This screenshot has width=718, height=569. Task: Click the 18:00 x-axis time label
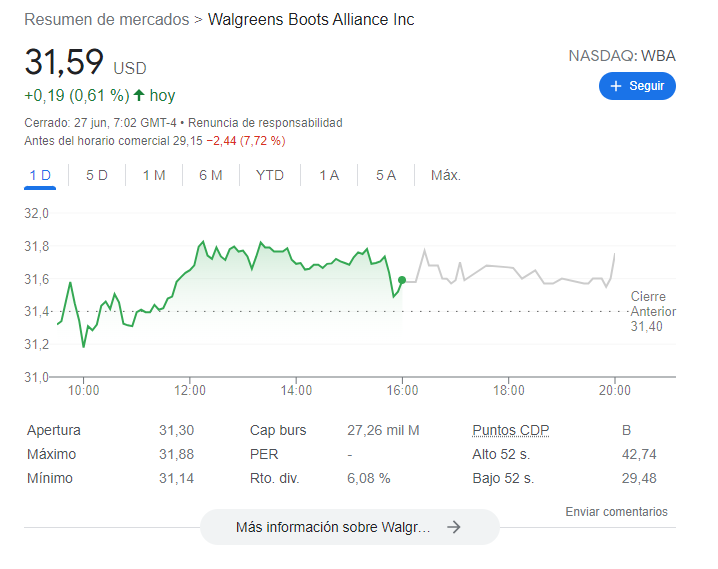[x=508, y=390]
